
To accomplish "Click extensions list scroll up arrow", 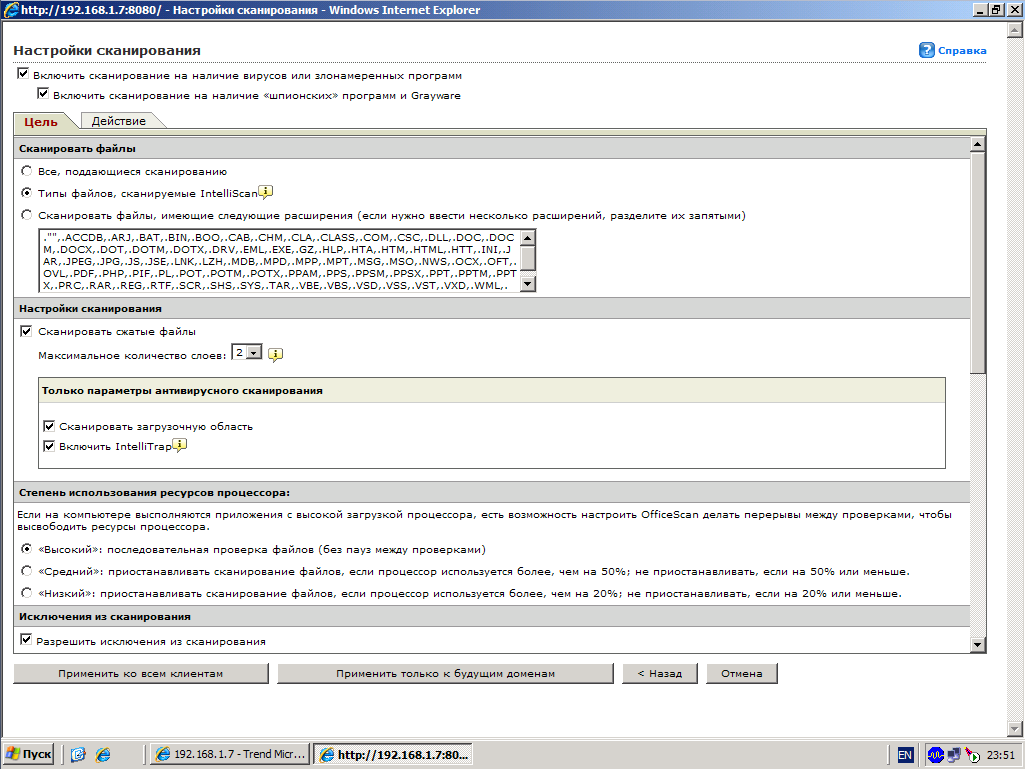I will click(x=528, y=237).
